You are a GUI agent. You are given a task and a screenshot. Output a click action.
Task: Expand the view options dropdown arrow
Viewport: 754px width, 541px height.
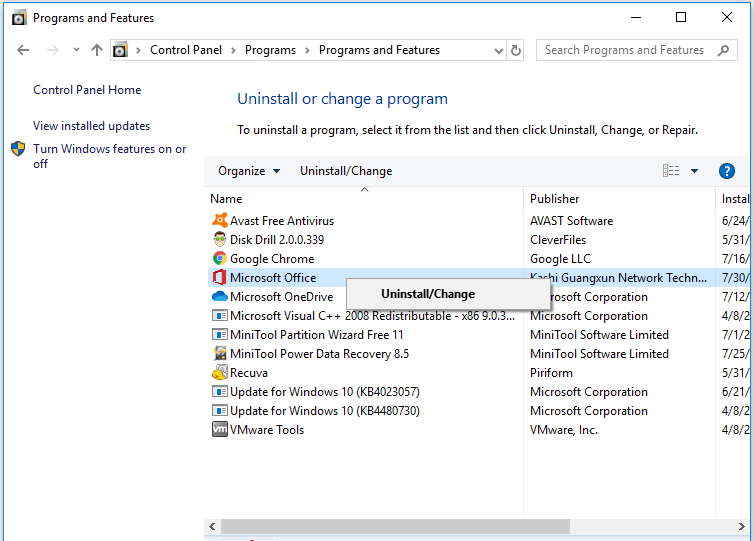click(x=694, y=171)
